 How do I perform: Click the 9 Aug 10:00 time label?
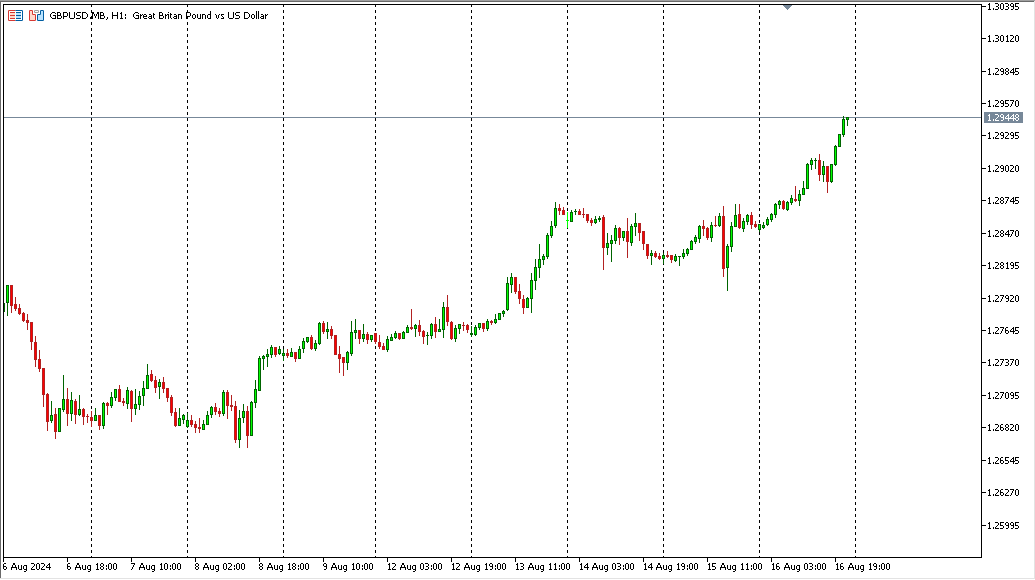point(348,567)
